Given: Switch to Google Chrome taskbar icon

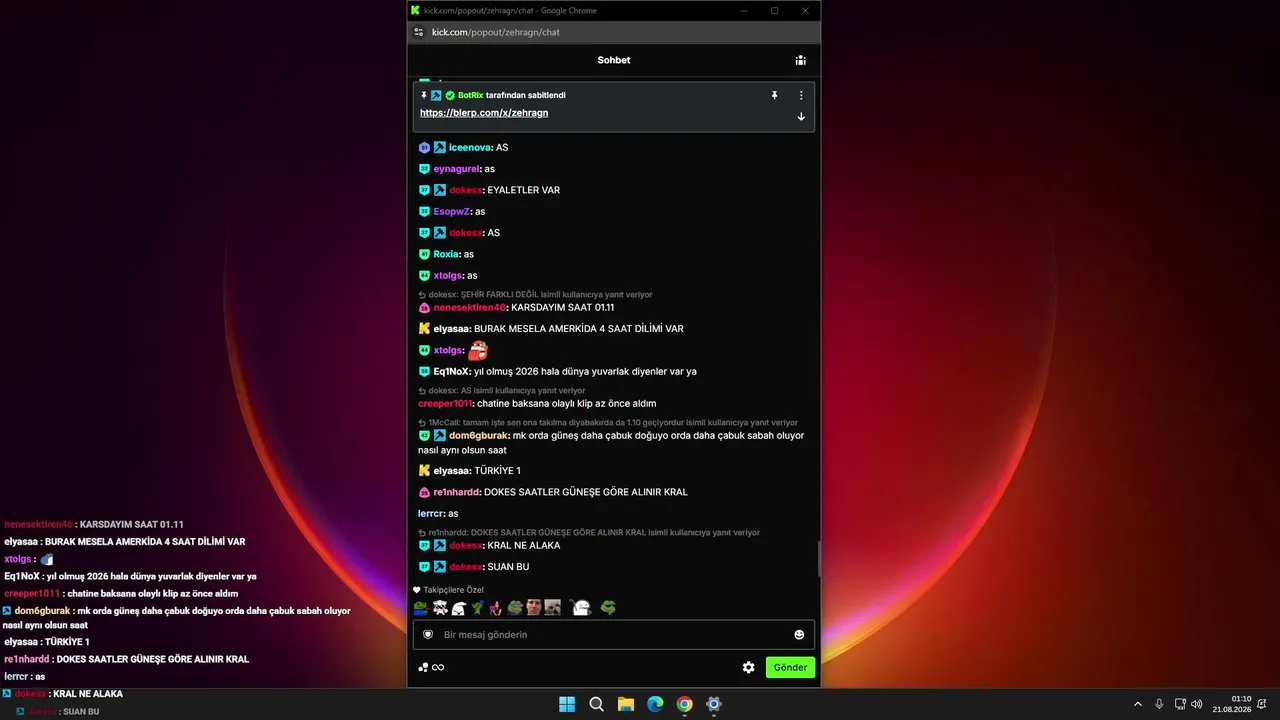Looking at the screenshot, I should 684,704.
